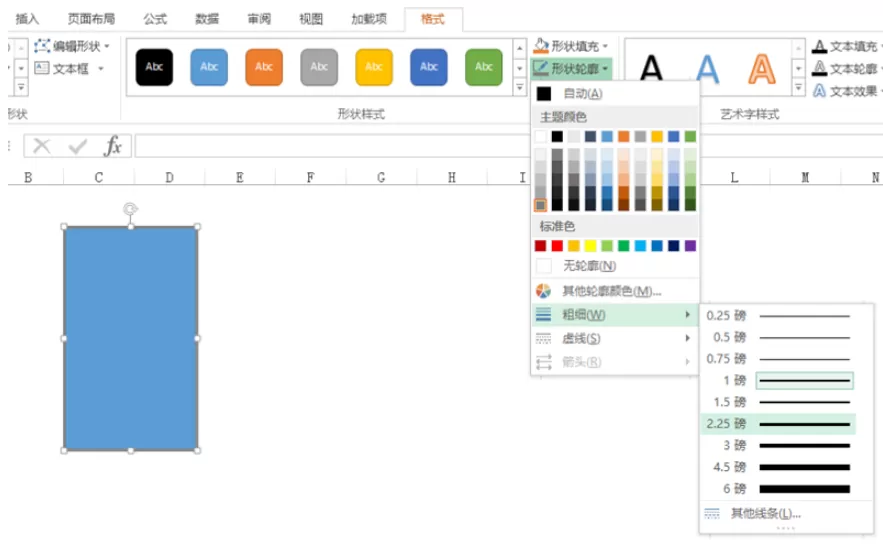883x550 pixels.
Task: Select the 格式 ribbon tab
Action: coord(433,19)
